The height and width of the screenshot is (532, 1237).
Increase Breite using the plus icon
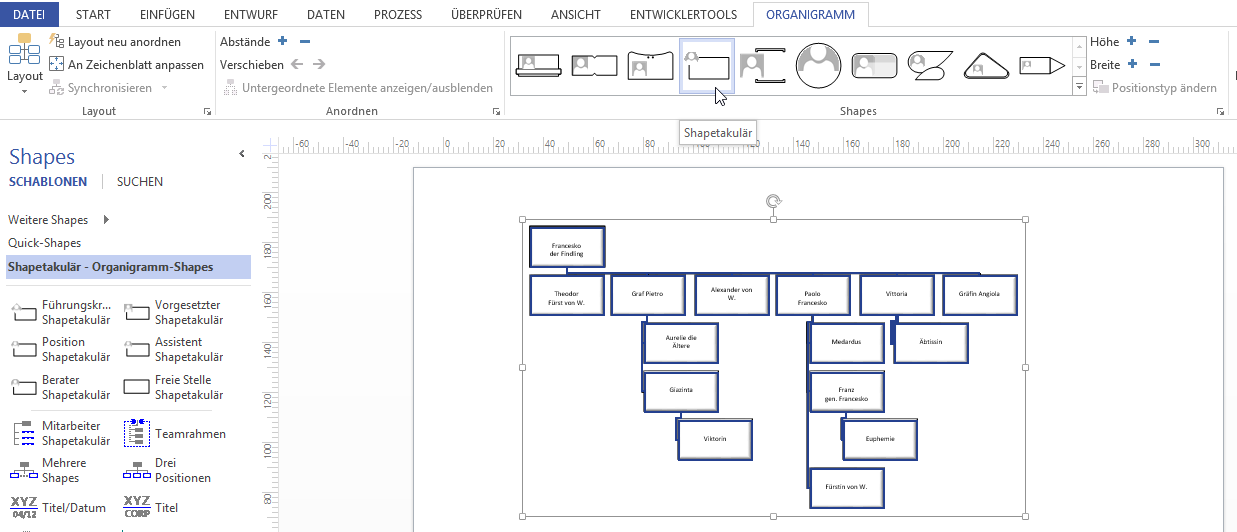pos(1132,64)
